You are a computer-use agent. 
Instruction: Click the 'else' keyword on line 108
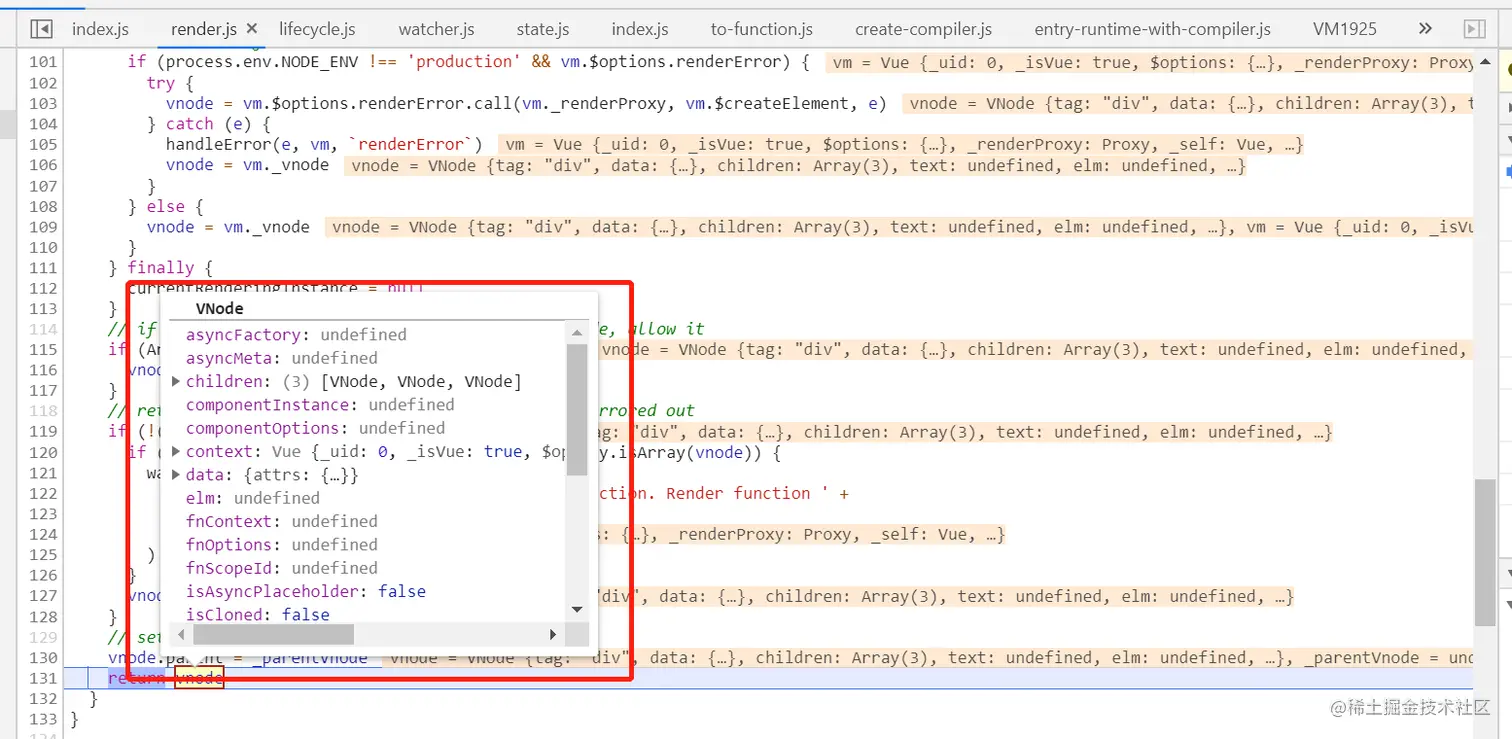click(x=165, y=206)
